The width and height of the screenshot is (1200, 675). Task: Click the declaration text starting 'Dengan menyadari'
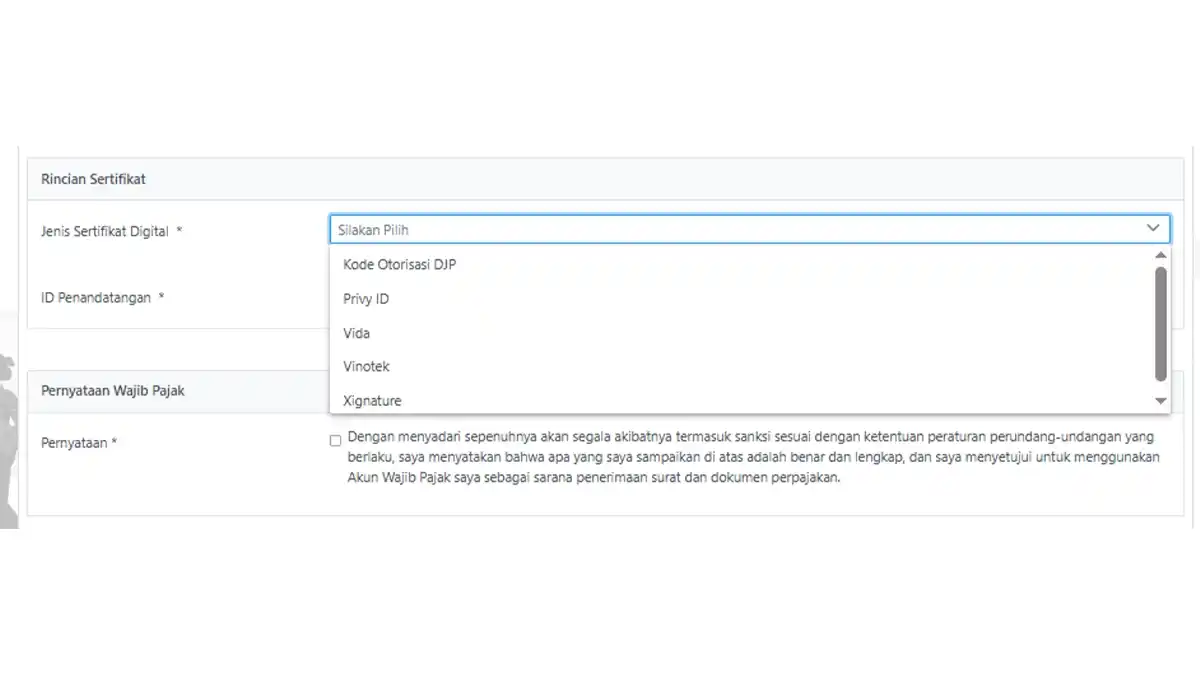tap(750, 457)
